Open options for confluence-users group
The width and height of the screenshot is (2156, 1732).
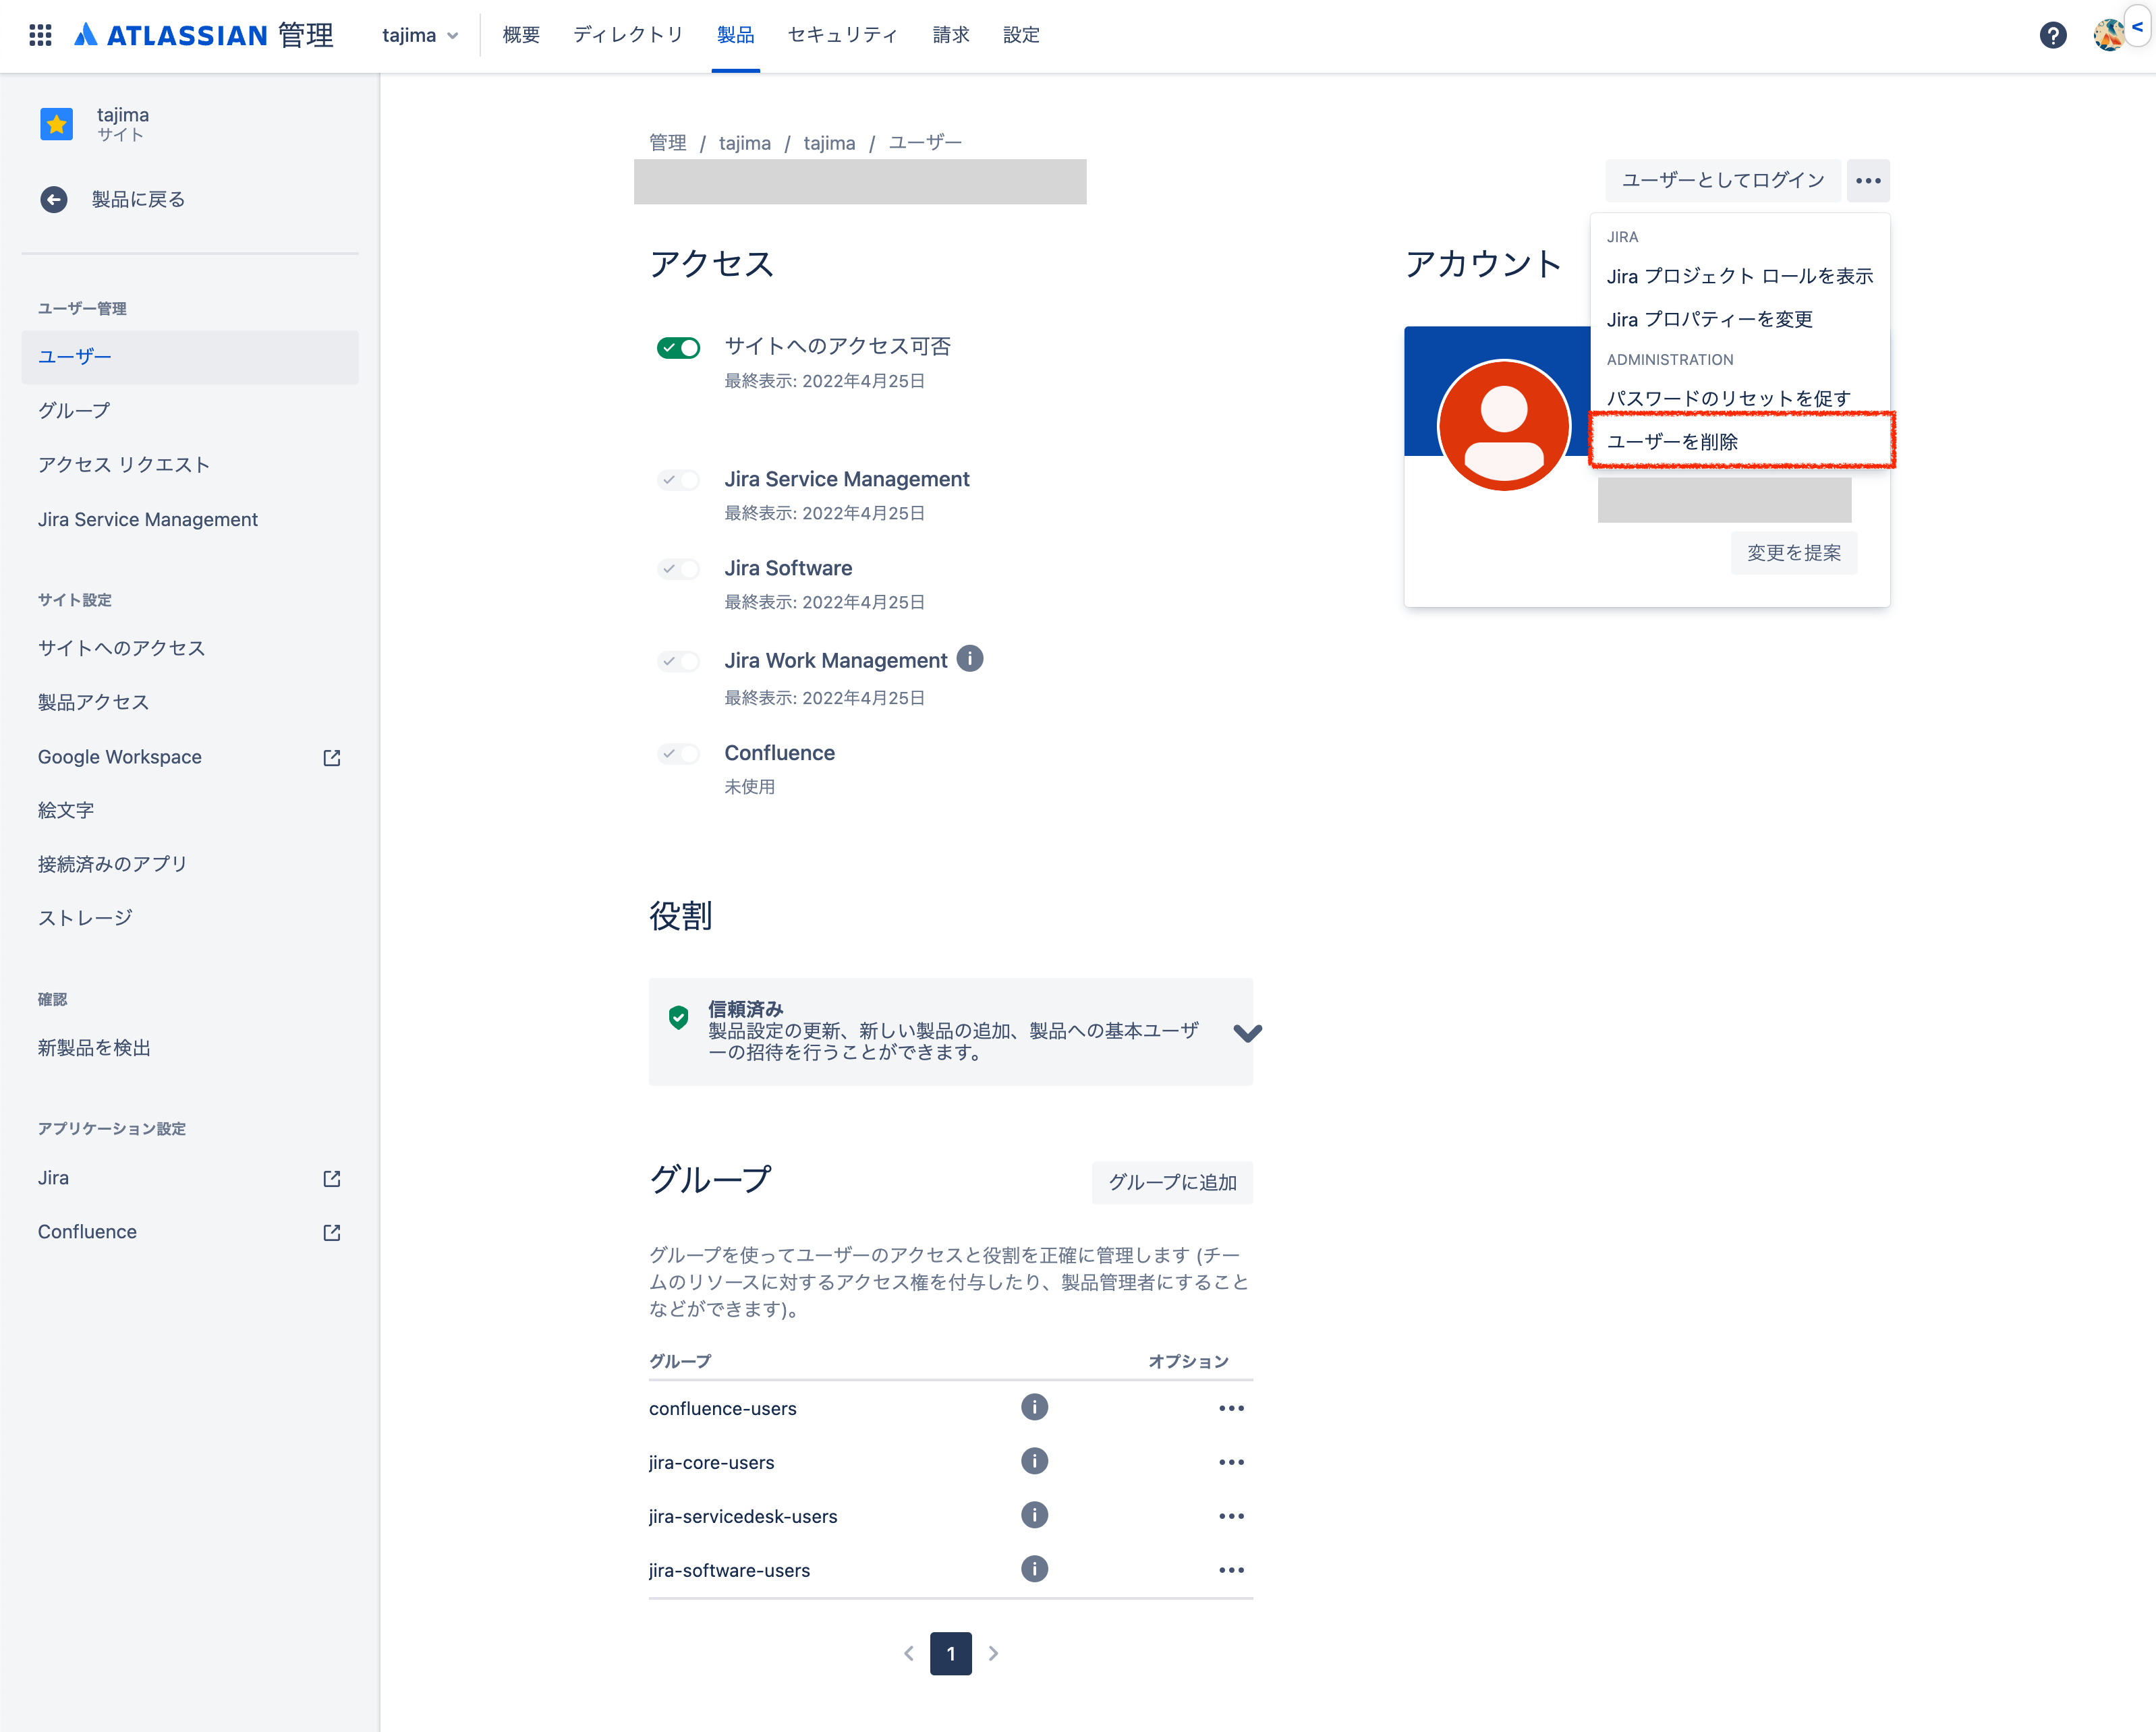point(1231,1408)
